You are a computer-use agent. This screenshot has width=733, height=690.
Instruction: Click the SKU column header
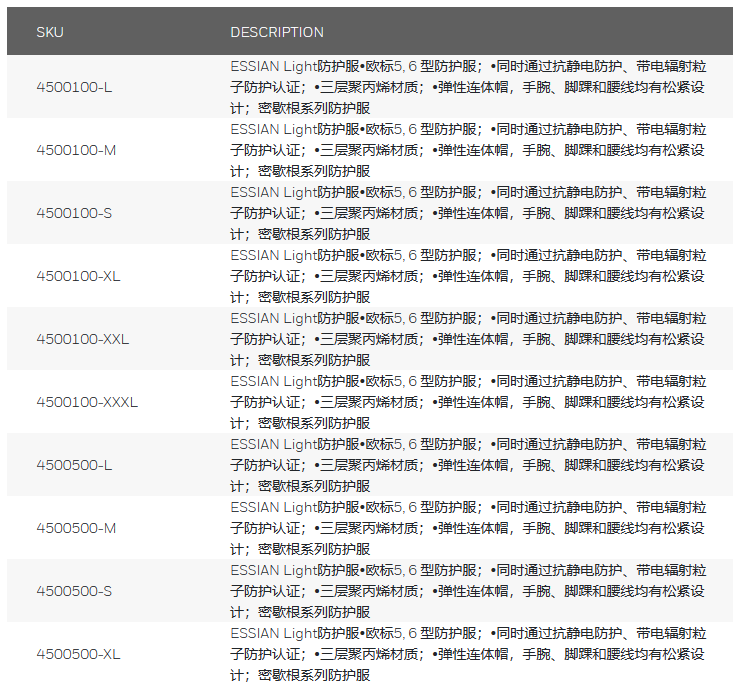[x=50, y=32]
